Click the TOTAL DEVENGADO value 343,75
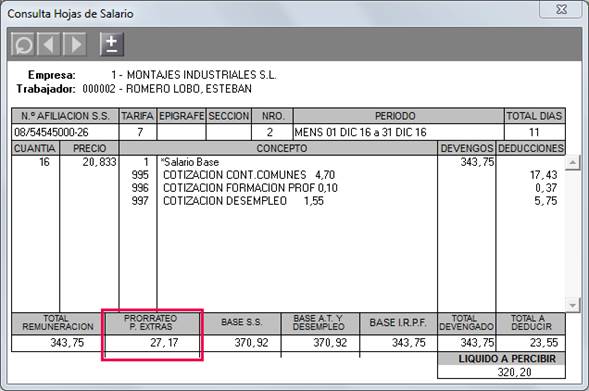 (x=477, y=343)
